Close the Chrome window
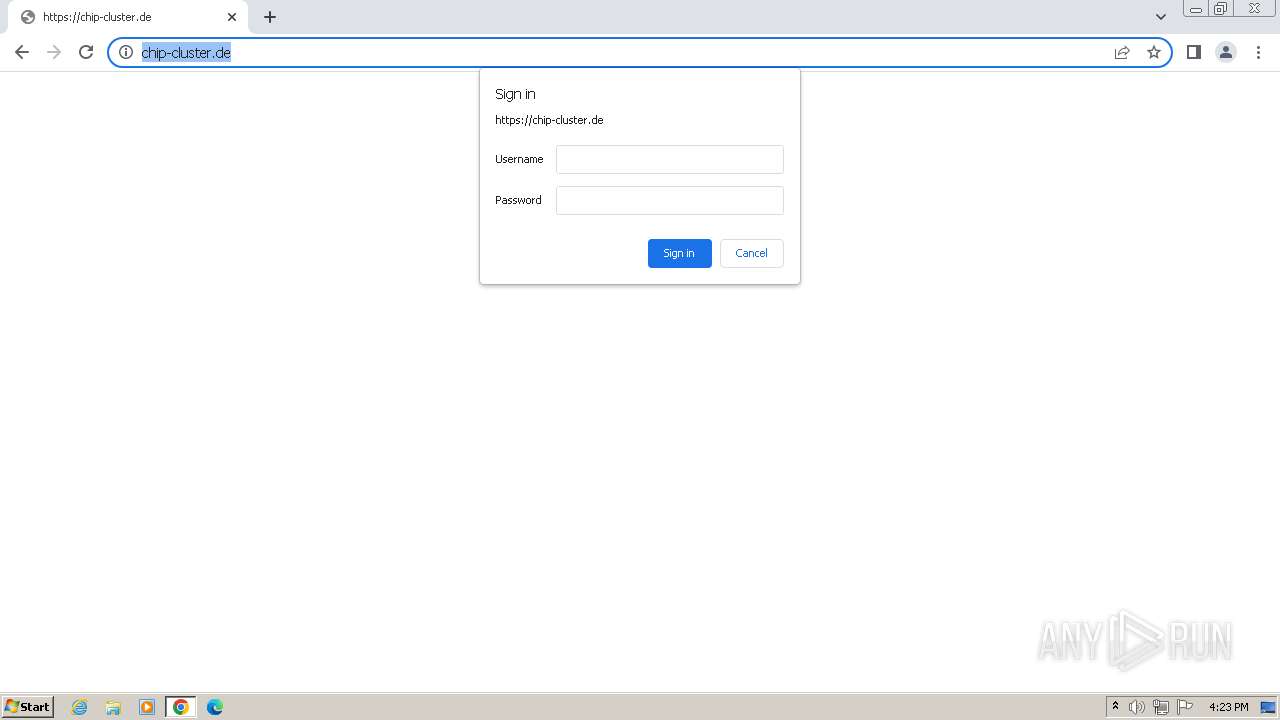Image resolution: width=1280 pixels, height=720 pixels. pyautogui.click(x=1255, y=9)
